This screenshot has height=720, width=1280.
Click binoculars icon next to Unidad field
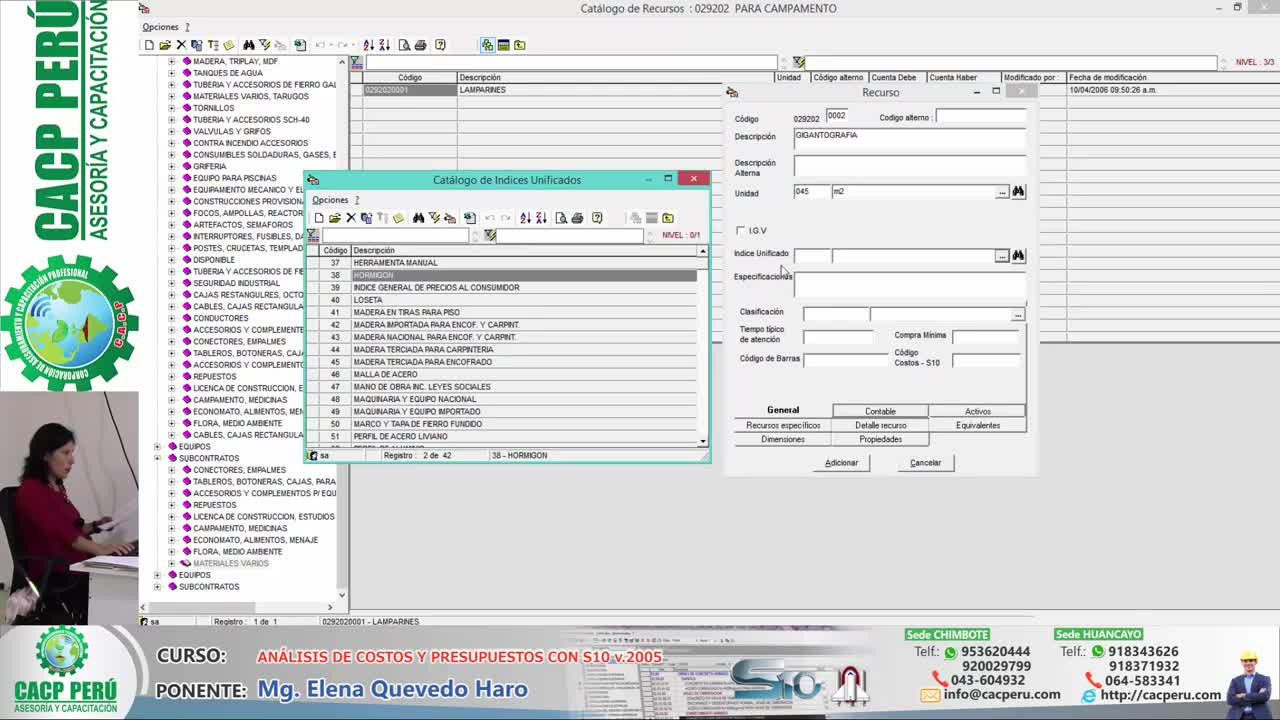coord(1018,192)
